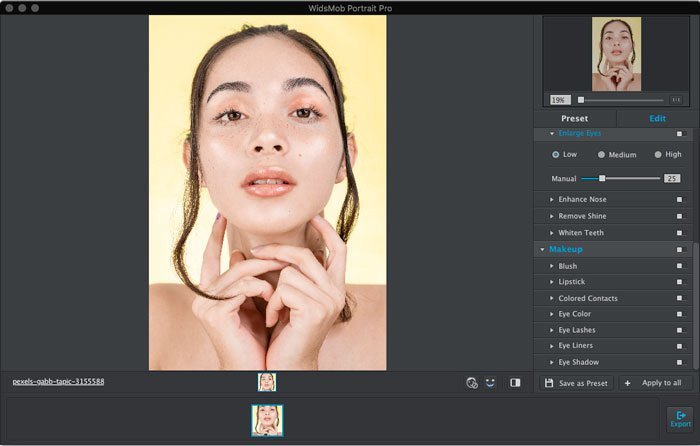
Task: Click the plus icon on Apply to all
Action: pyautogui.click(x=628, y=383)
